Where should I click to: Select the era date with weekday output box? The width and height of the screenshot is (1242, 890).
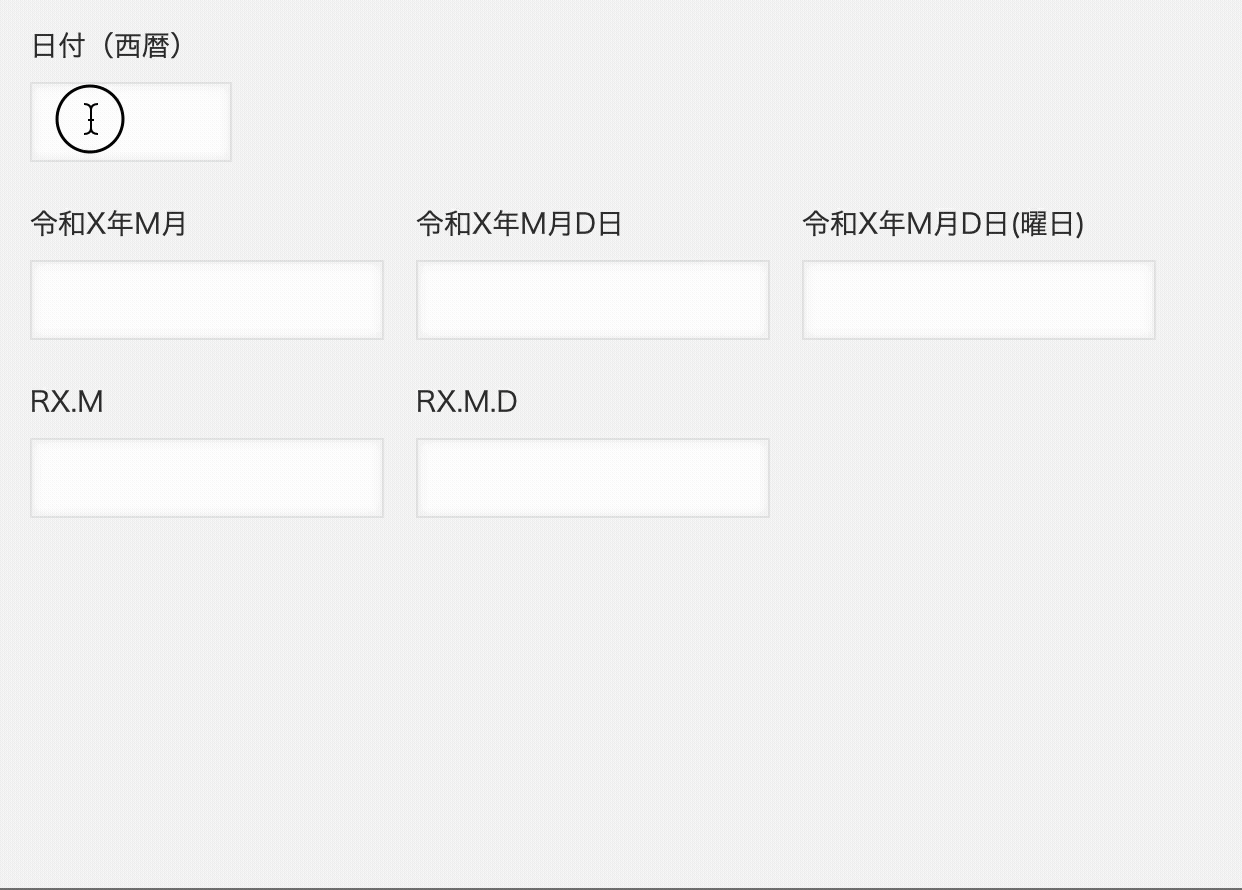point(978,300)
